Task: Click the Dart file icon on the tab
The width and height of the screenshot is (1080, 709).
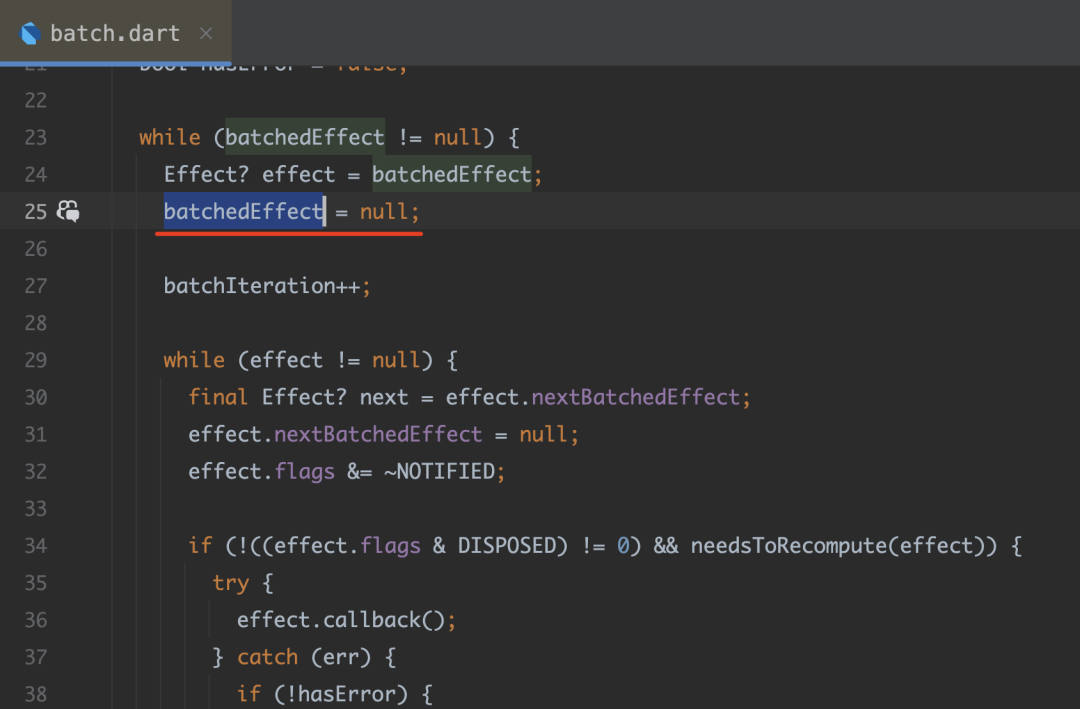Action: click(31, 33)
